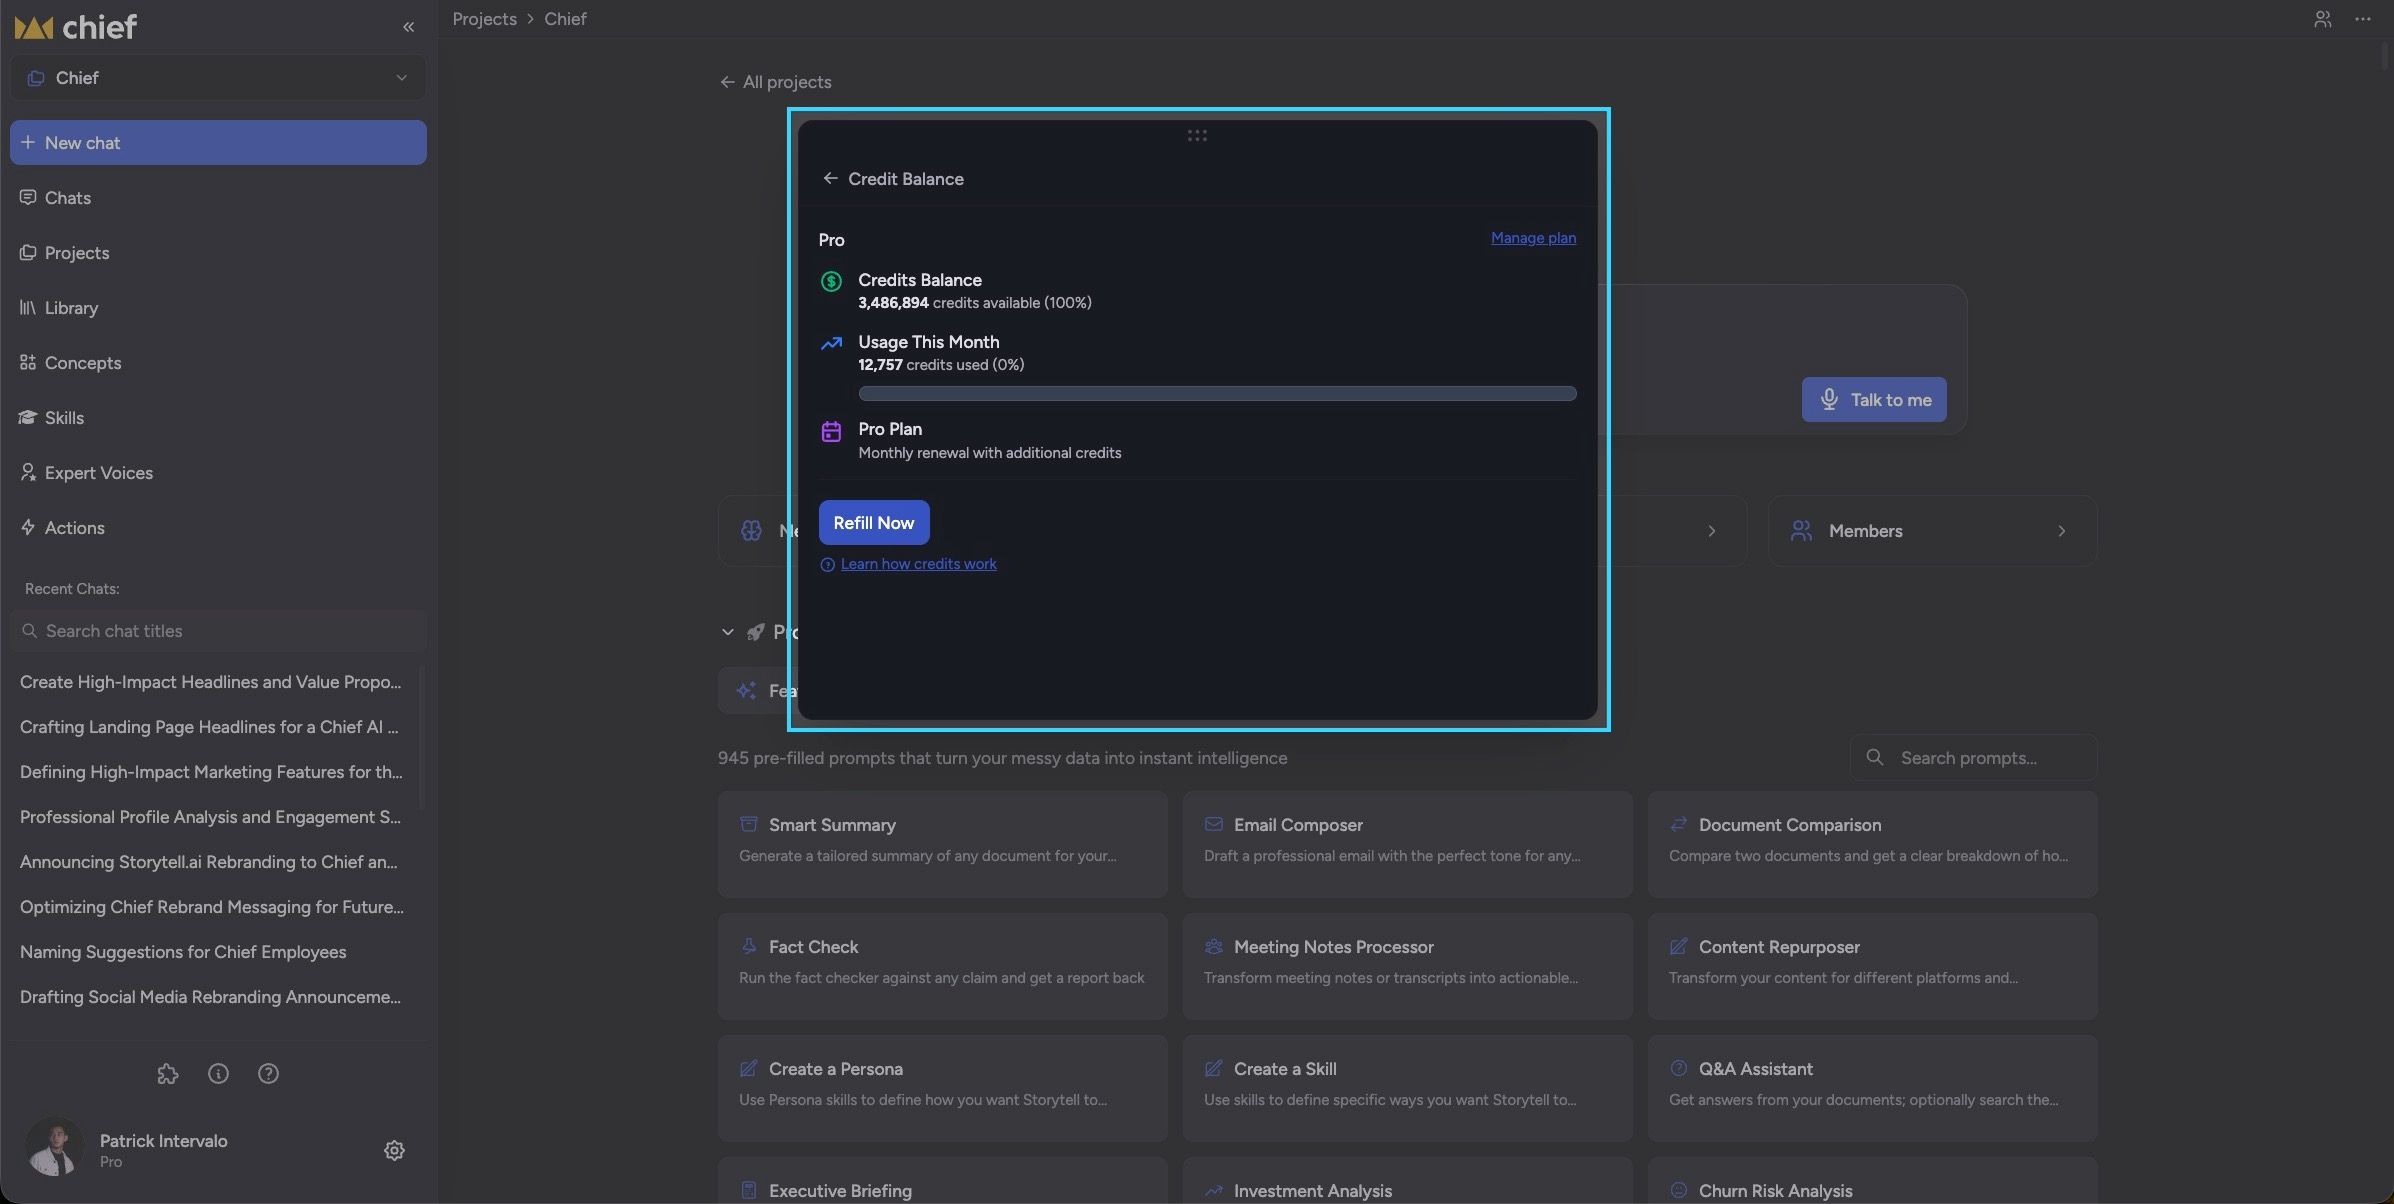Image resolution: width=2394 pixels, height=1204 pixels.
Task: Focus the Search chat titles field
Action: [218, 631]
